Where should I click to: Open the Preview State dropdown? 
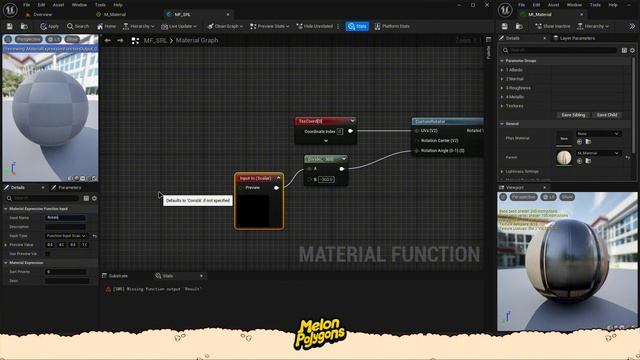[x=270, y=26]
